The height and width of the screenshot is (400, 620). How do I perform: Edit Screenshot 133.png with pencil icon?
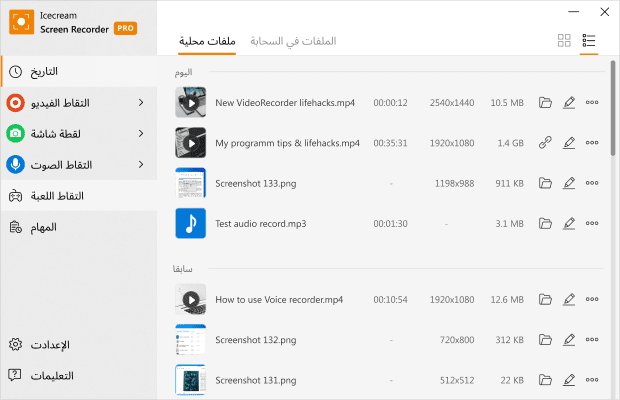pos(569,183)
